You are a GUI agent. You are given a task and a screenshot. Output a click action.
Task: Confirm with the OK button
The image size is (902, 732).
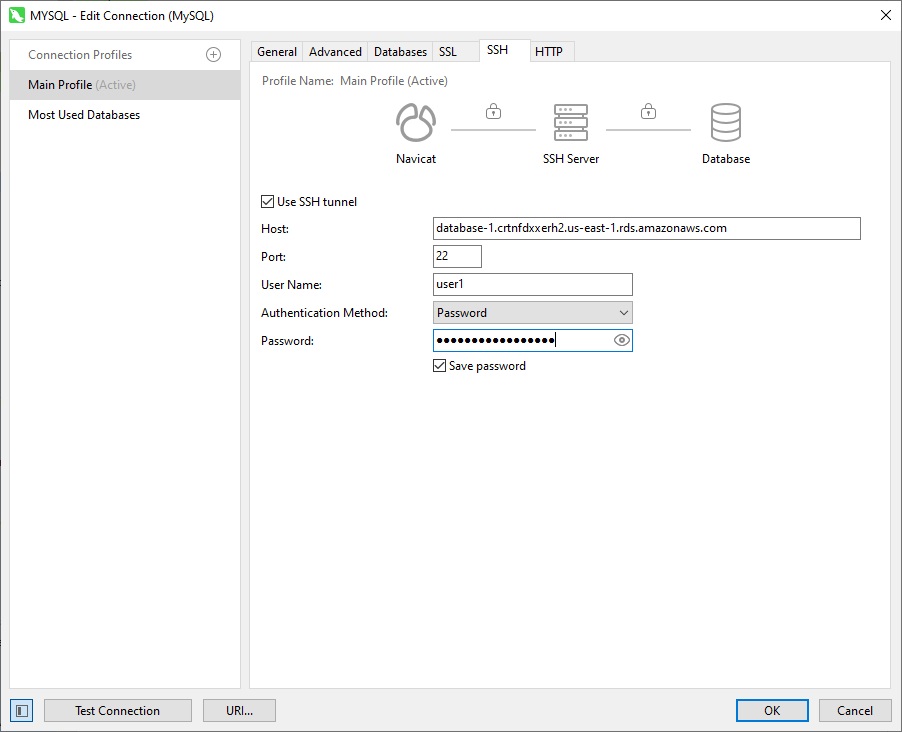[772, 711]
